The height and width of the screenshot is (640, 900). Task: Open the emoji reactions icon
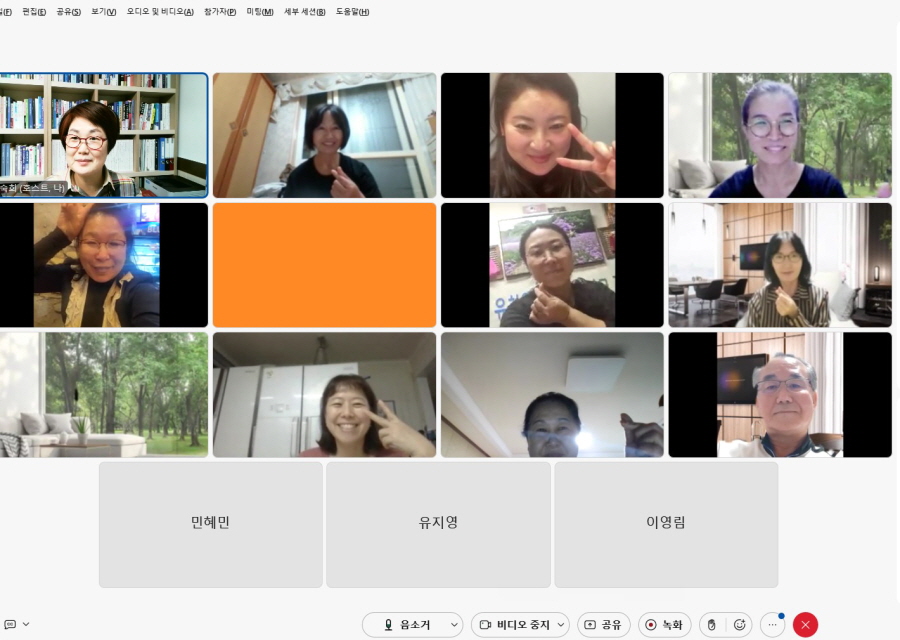tap(739, 625)
